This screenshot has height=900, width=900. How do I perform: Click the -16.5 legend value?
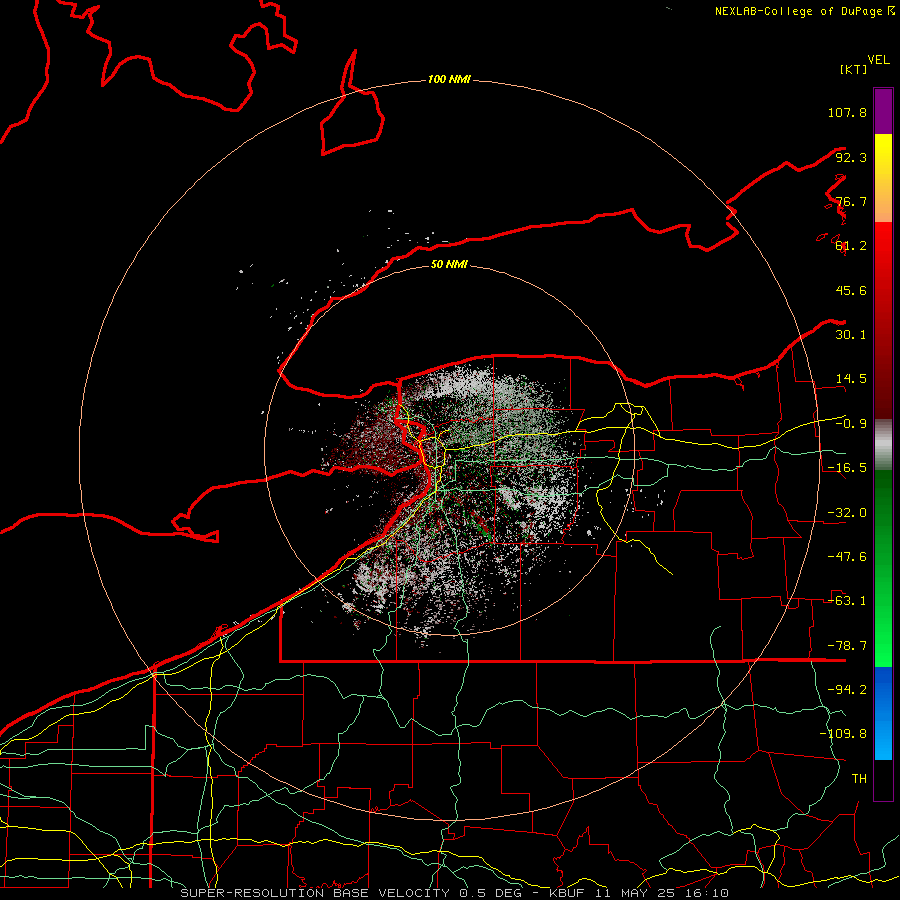[847, 468]
